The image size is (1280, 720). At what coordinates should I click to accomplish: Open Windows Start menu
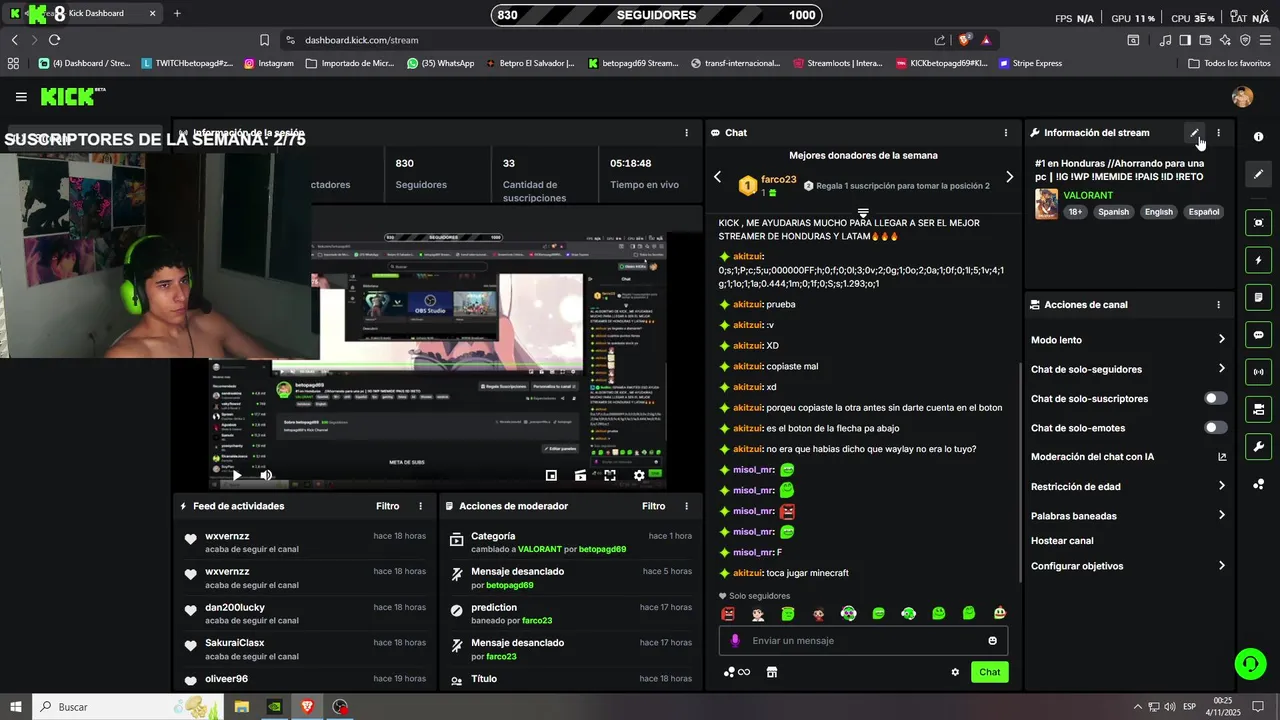[15, 707]
